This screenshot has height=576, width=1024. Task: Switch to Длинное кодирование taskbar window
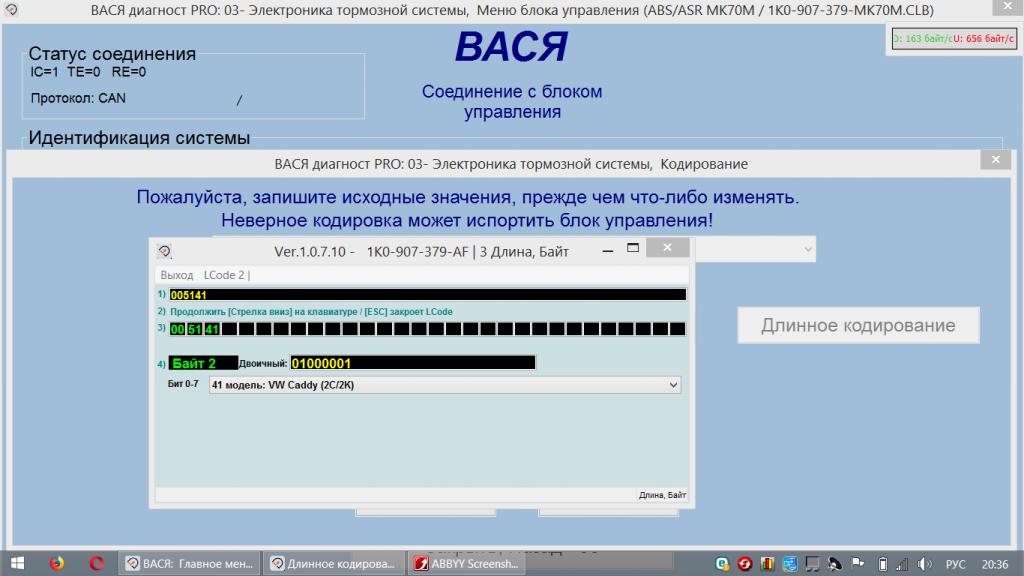point(333,564)
